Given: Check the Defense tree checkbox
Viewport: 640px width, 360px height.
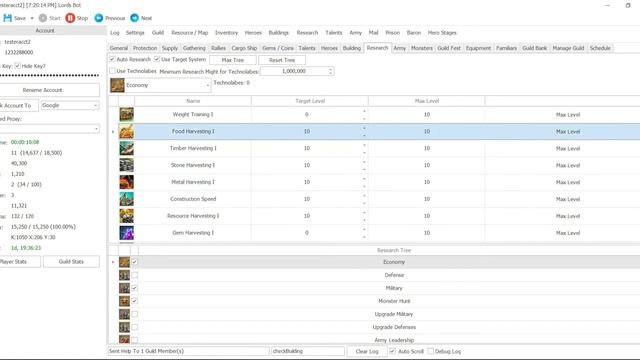Looking at the screenshot, I should 135,275.
